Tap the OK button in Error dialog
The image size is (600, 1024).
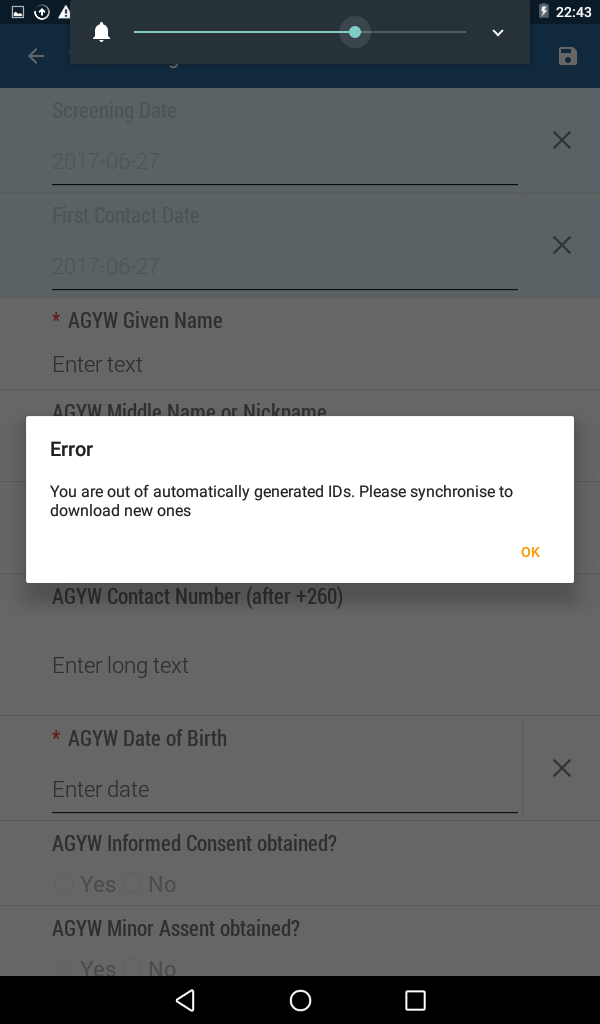[530, 552]
